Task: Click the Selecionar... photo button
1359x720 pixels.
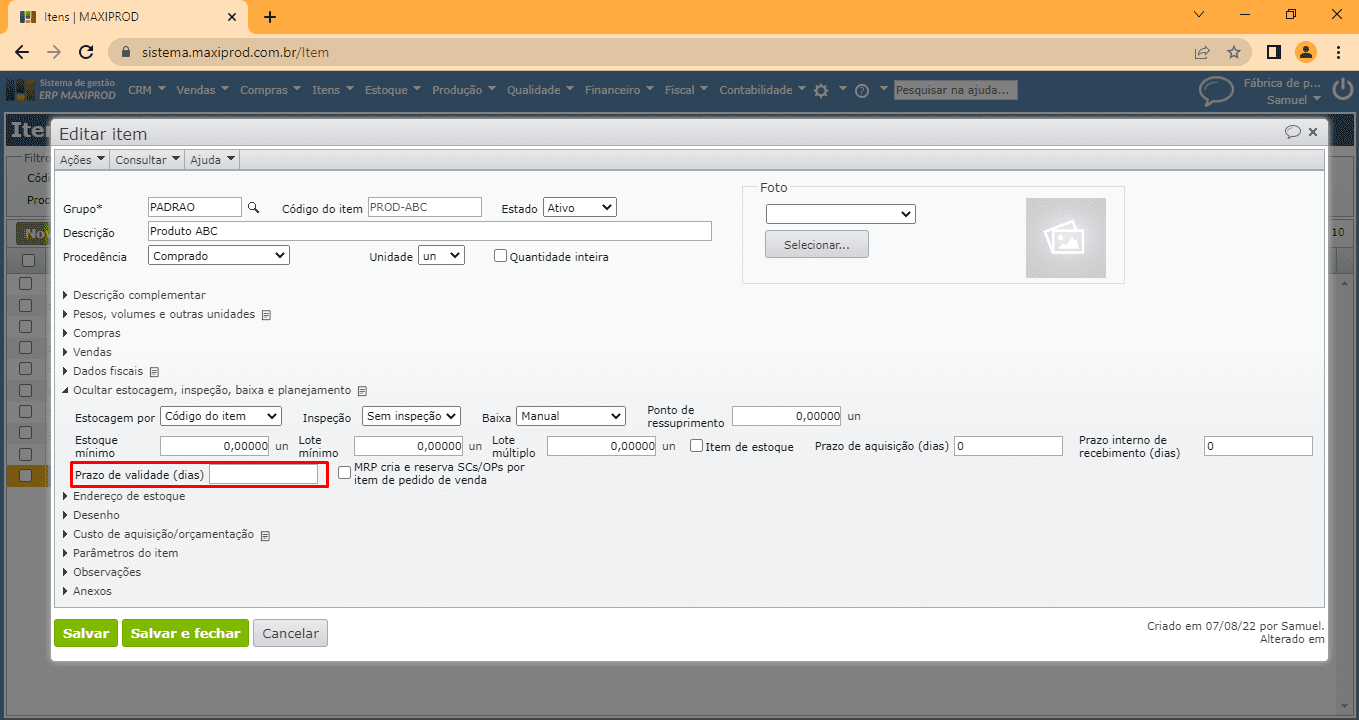Action: tap(817, 244)
